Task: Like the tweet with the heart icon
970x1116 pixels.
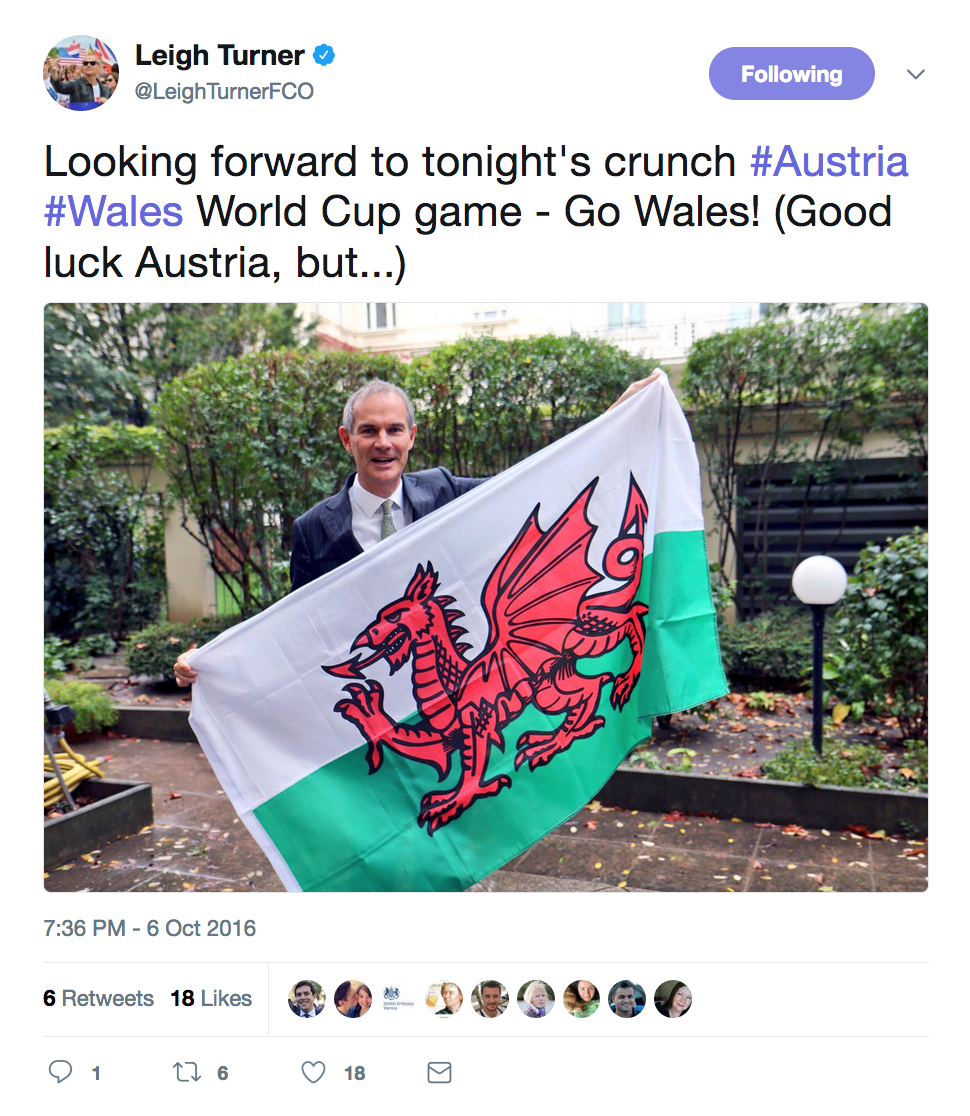Action: [x=313, y=1072]
